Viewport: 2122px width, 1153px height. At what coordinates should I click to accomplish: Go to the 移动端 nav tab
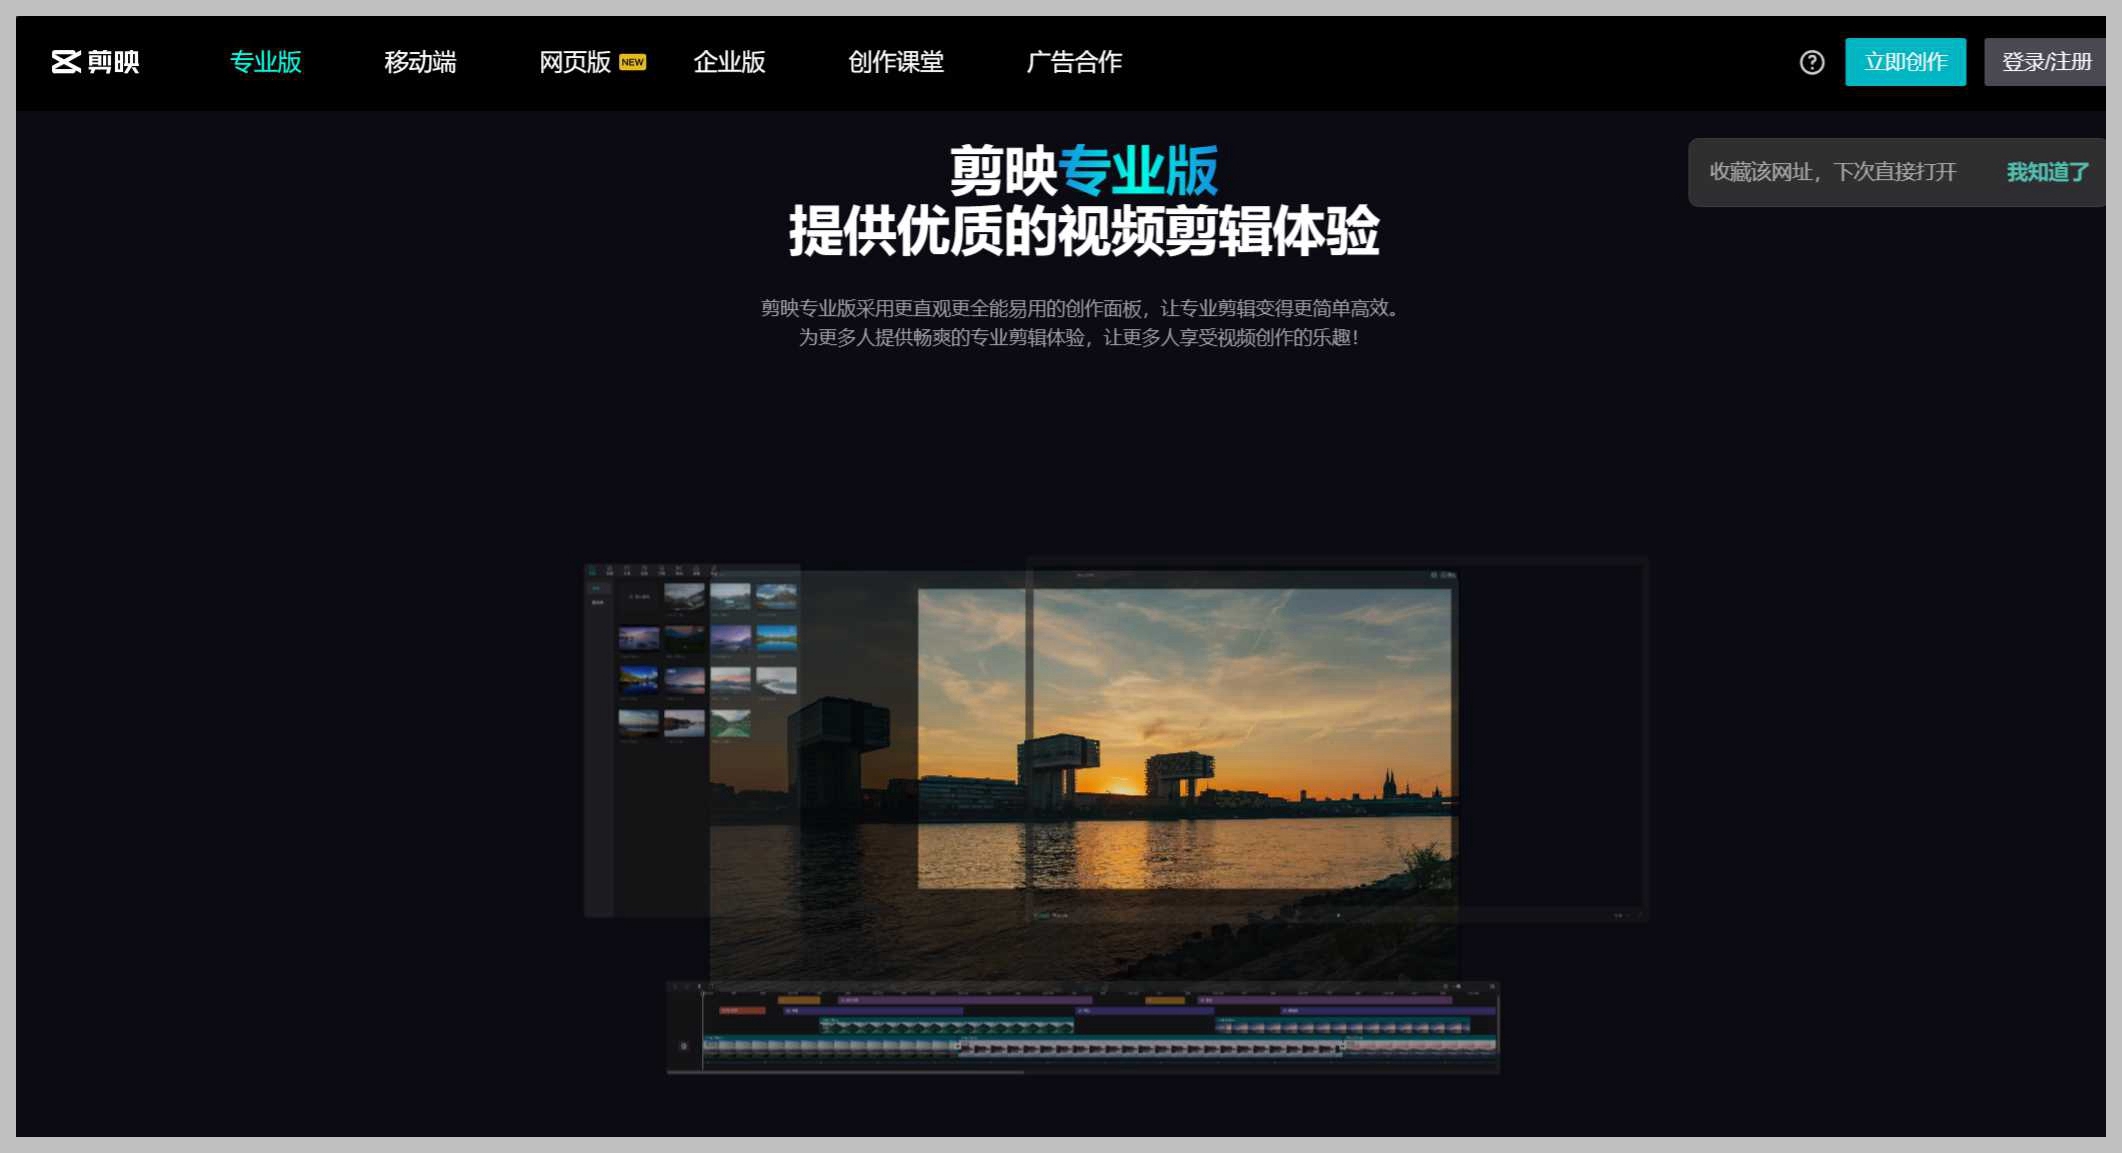click(x=420, y=62)
